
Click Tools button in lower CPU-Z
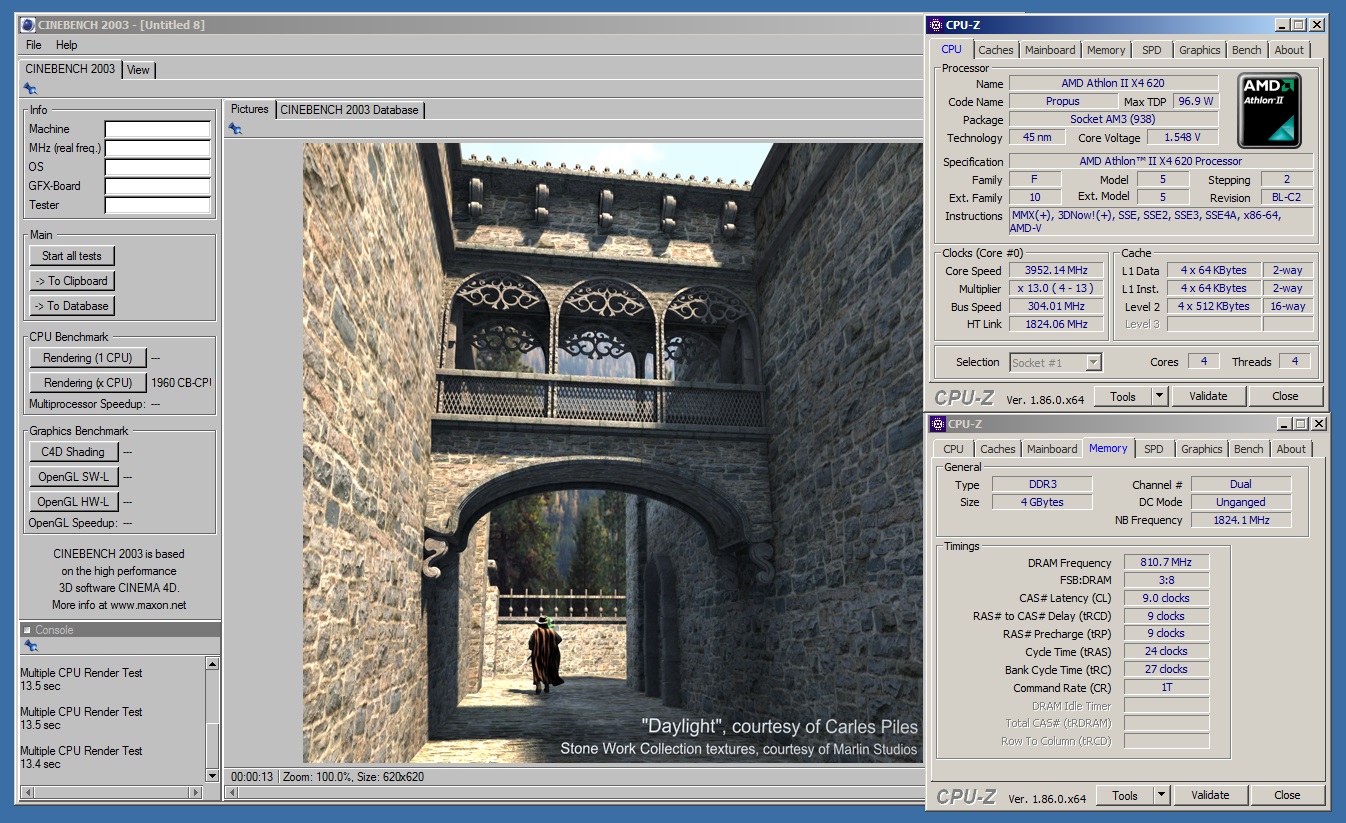[1125, 795]
